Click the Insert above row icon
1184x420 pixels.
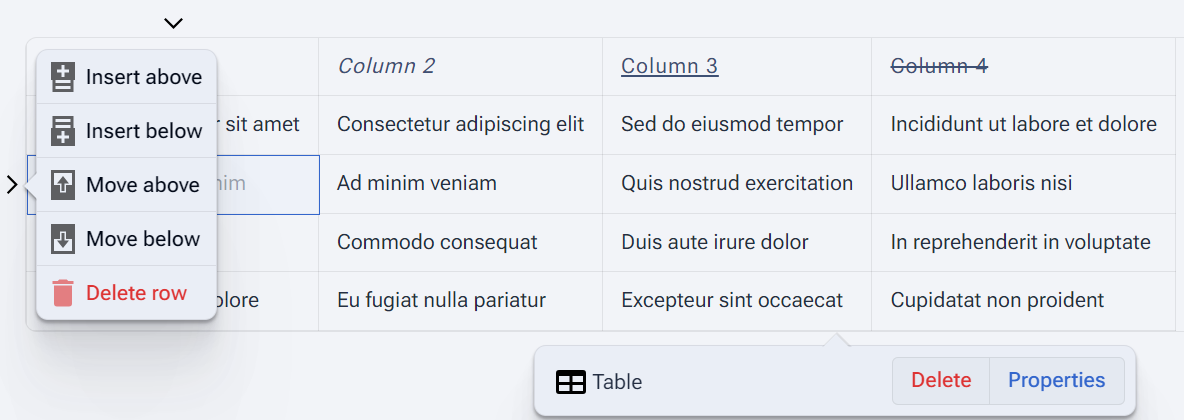(x=63, y=77)
